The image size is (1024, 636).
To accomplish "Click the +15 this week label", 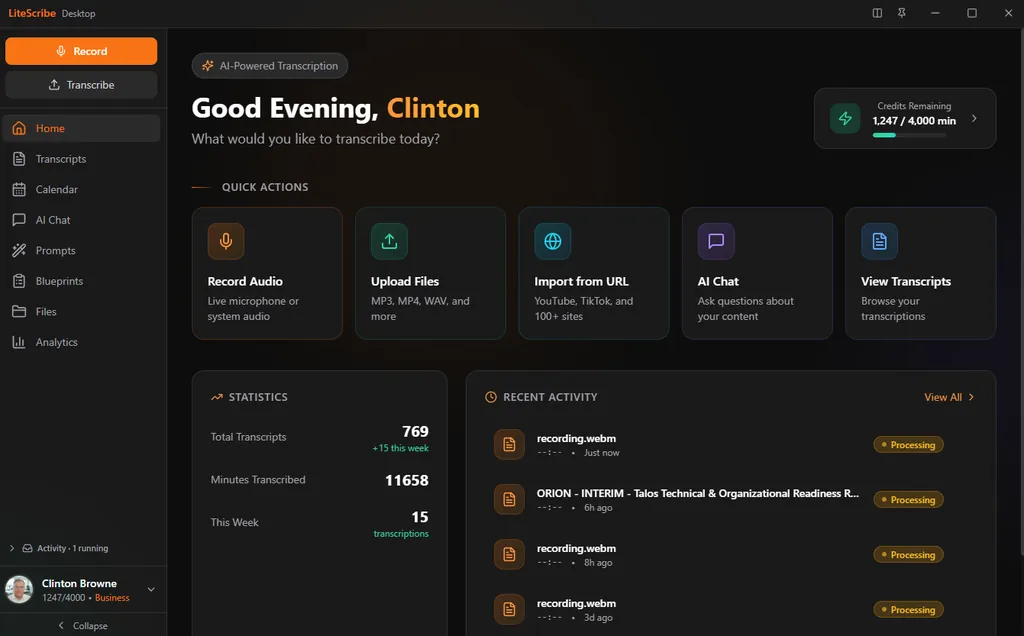I will (400, 448).
